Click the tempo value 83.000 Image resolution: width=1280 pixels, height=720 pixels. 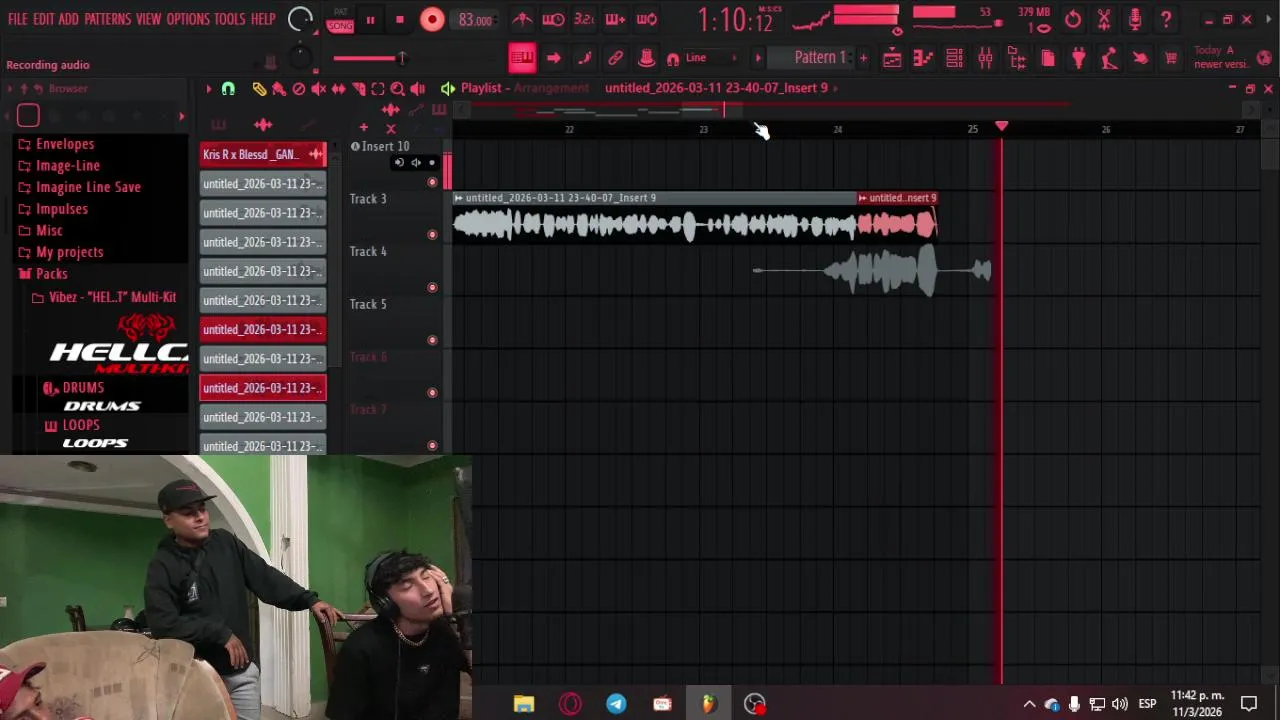coord(475,19)
